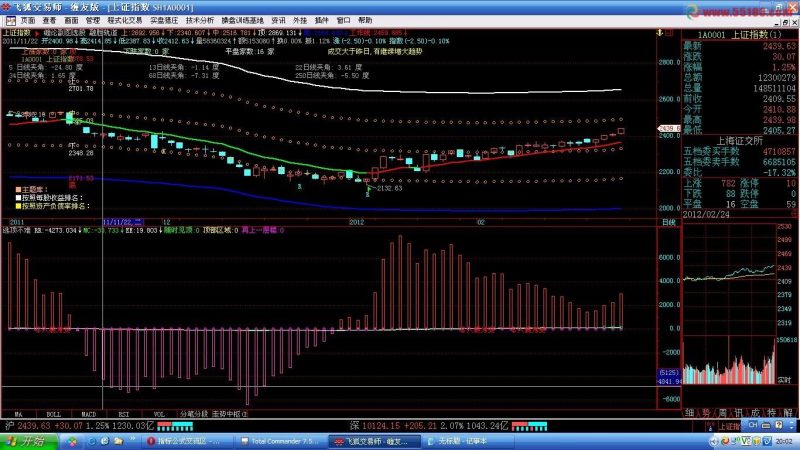800x450 pixels.
Task: Click the 沪 index quote in status bar
Action: click(x=79, y=426)
